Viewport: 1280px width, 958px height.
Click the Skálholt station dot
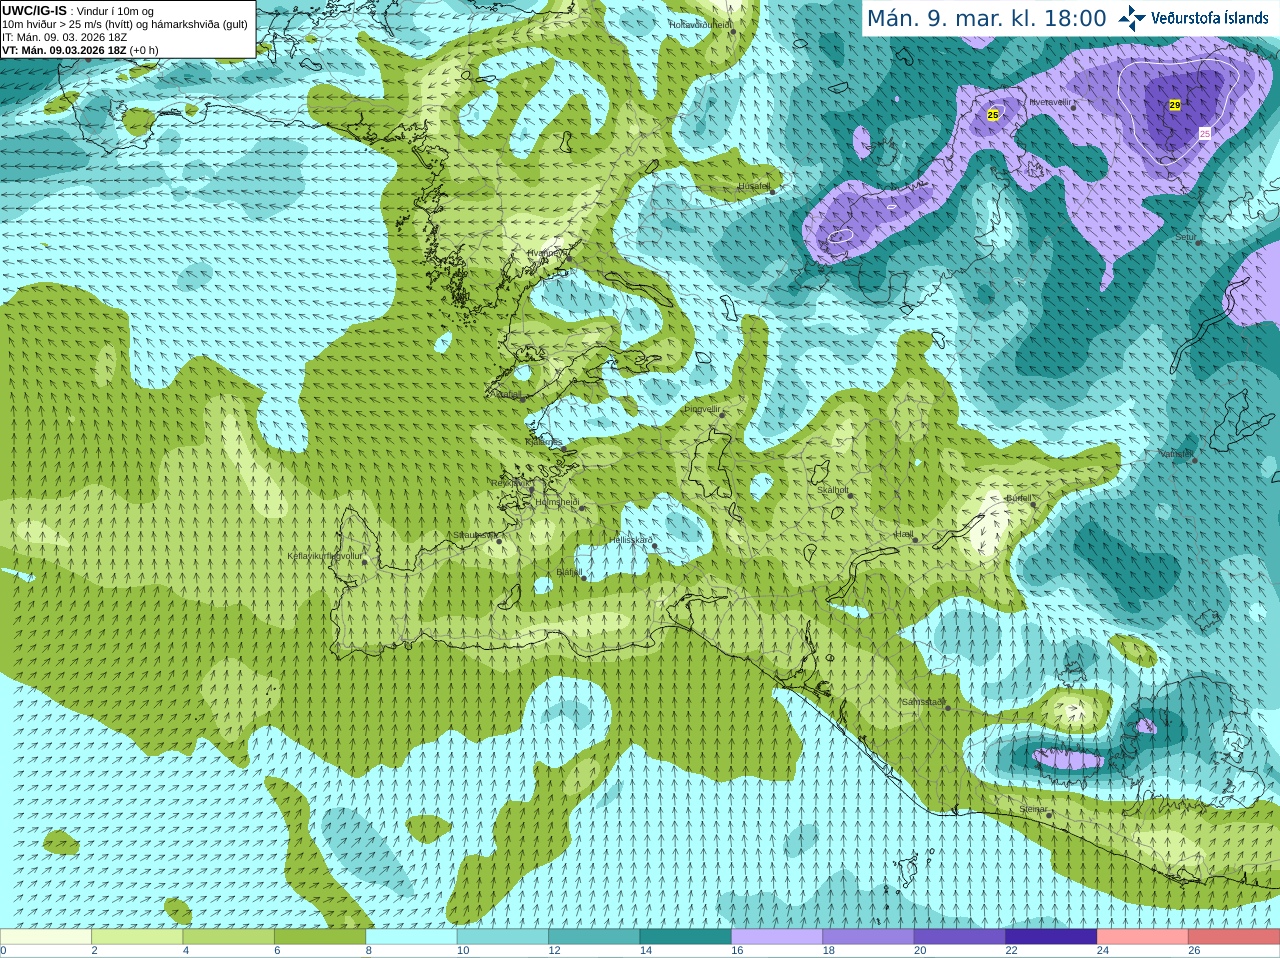point(852,496)
